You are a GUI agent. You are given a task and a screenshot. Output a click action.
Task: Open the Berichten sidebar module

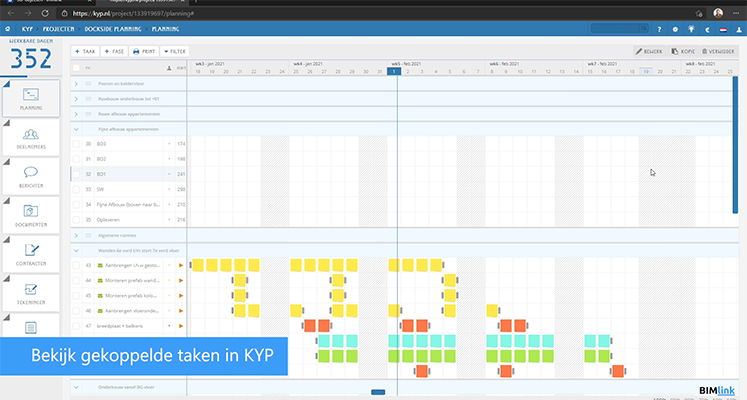(31, 177)
